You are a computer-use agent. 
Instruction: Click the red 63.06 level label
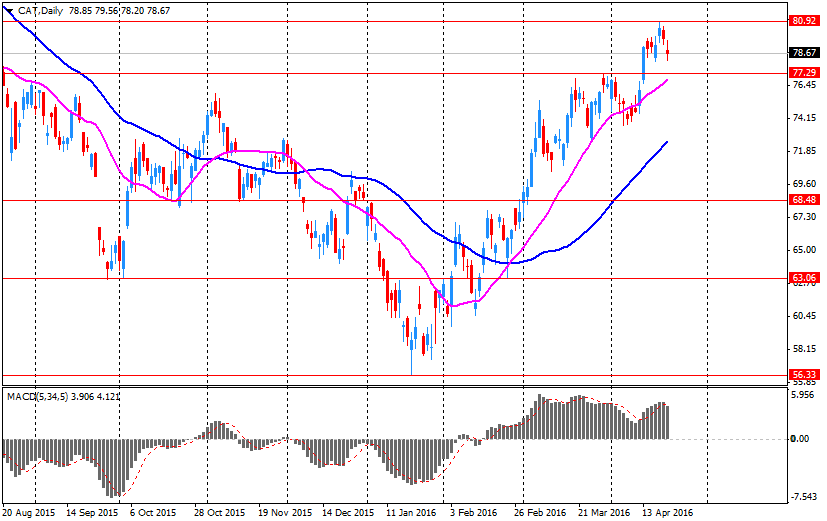[x=804, y=277]
